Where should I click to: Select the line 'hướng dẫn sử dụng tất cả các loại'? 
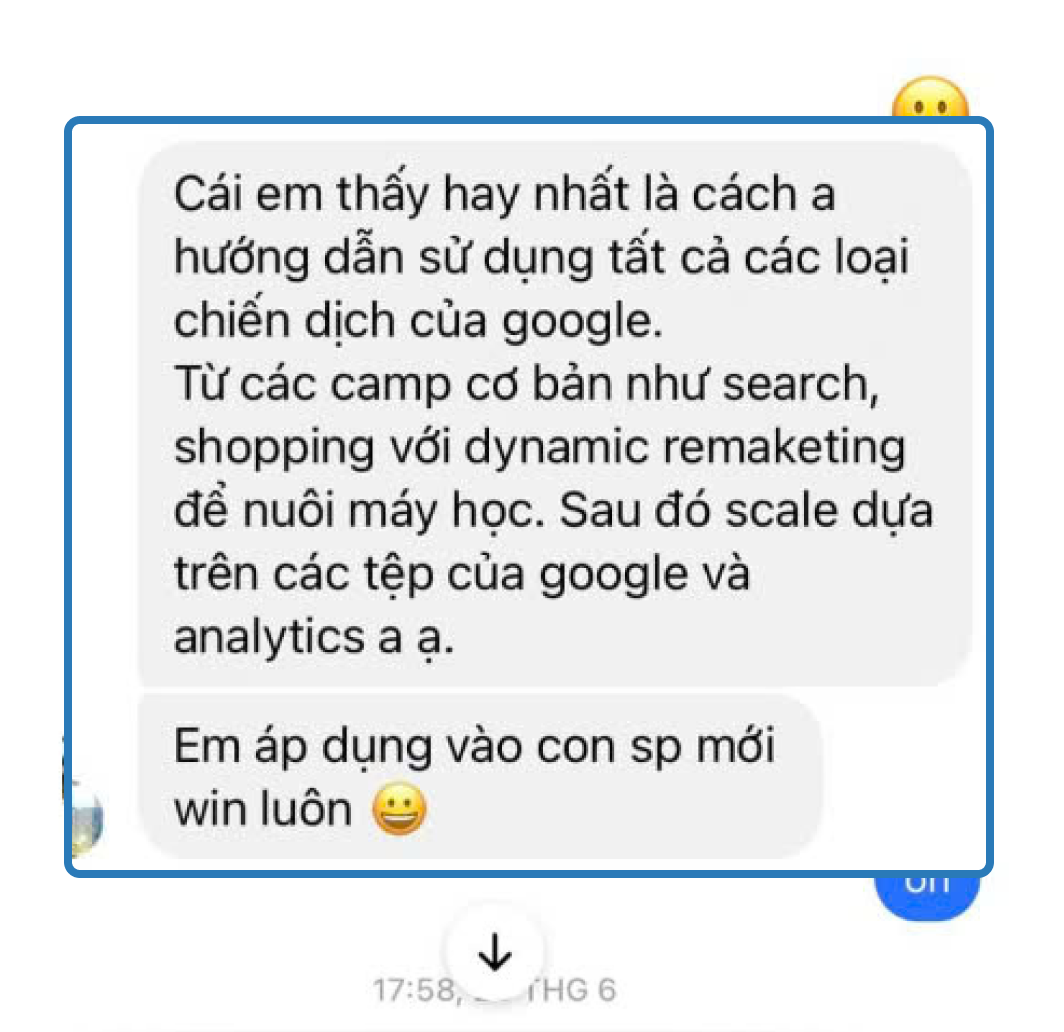pyautogui.click(x=541, y=258)
